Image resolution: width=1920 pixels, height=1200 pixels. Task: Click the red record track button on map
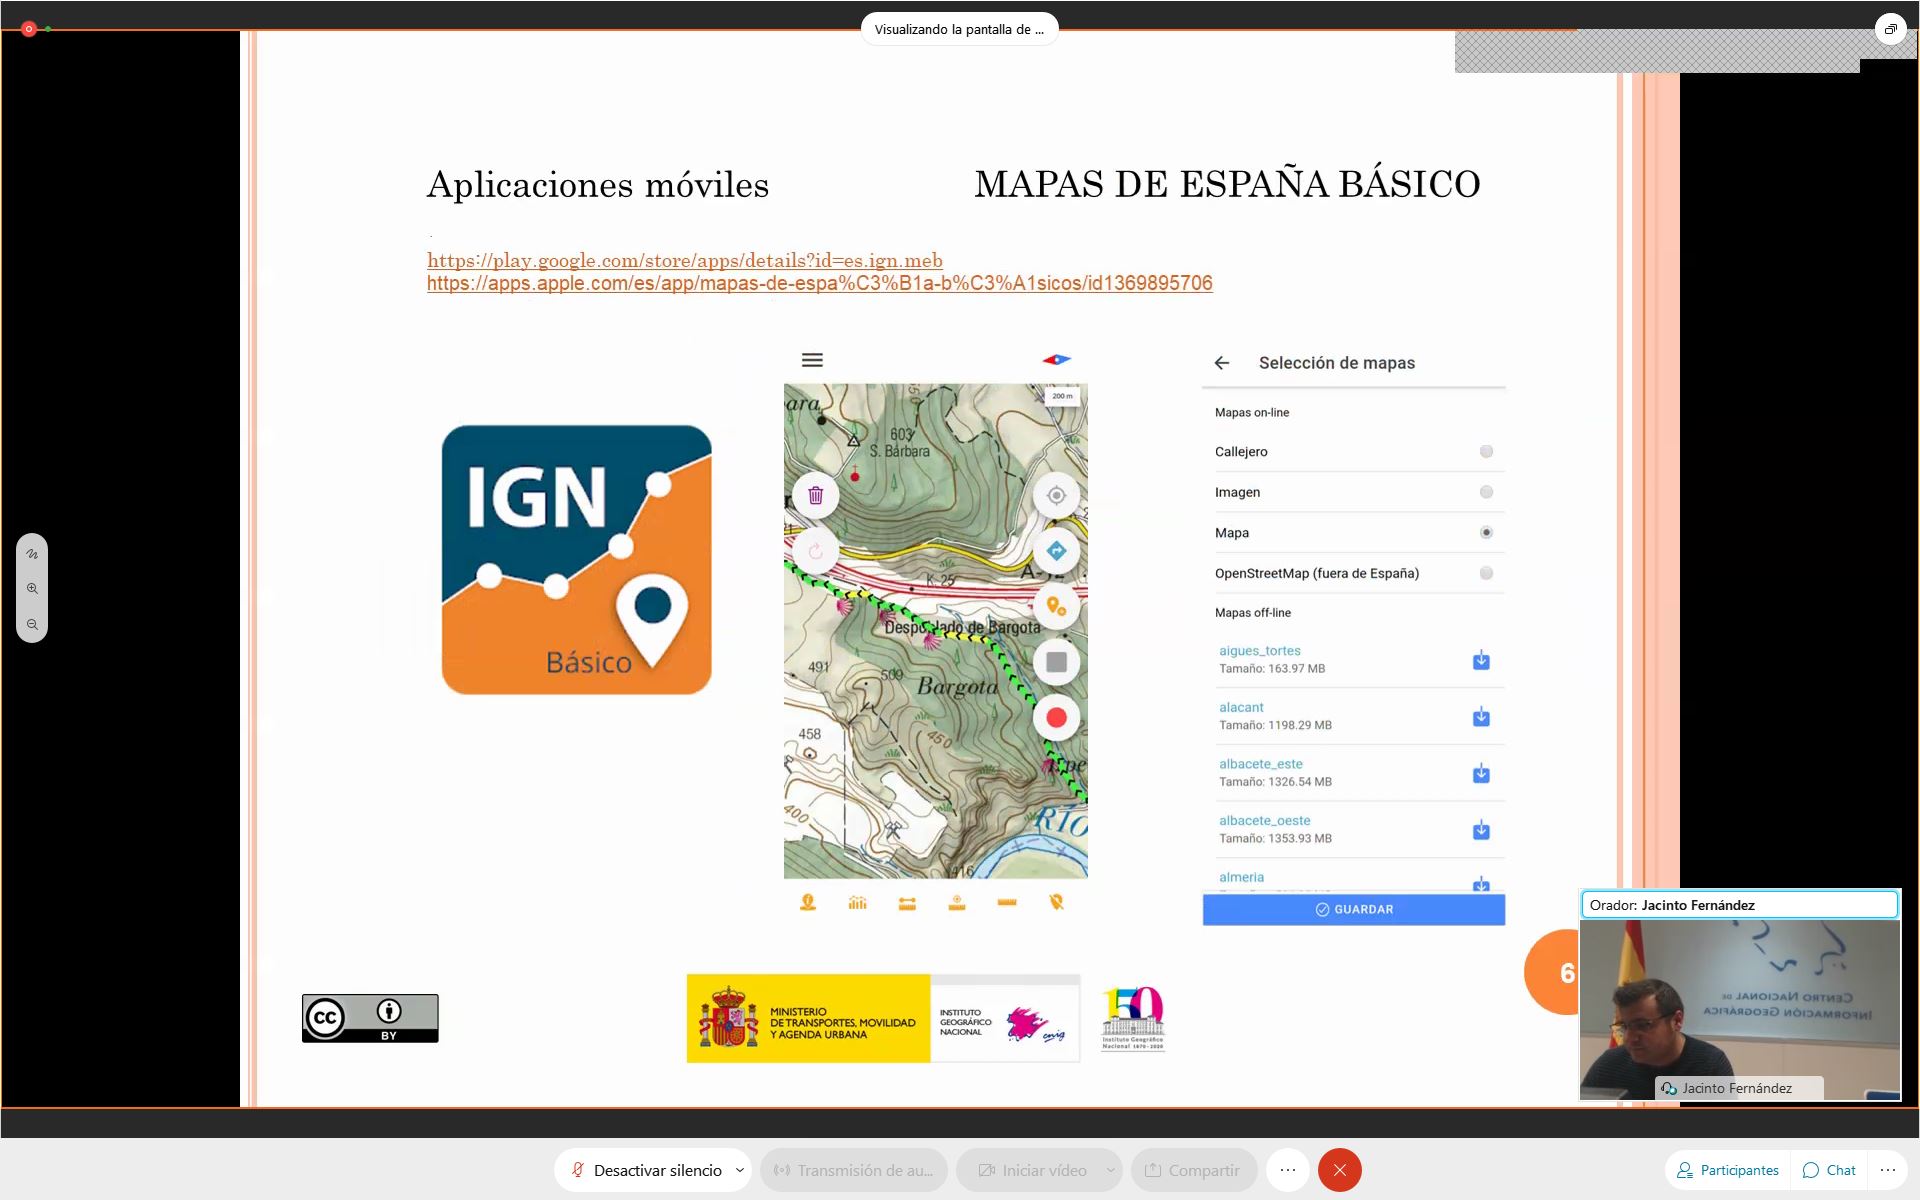tap(1056, 718)
